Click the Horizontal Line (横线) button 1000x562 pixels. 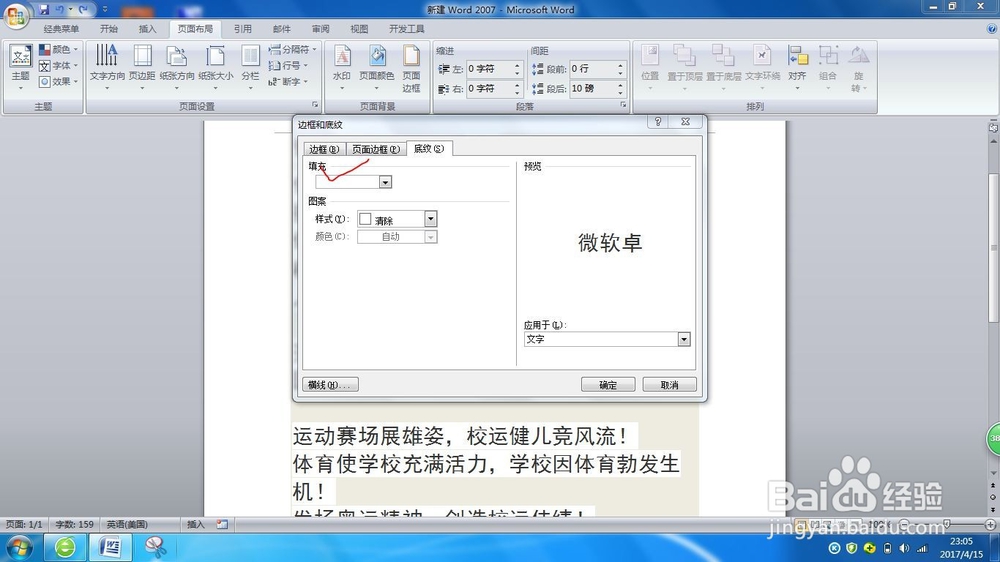tap(330, 385)
